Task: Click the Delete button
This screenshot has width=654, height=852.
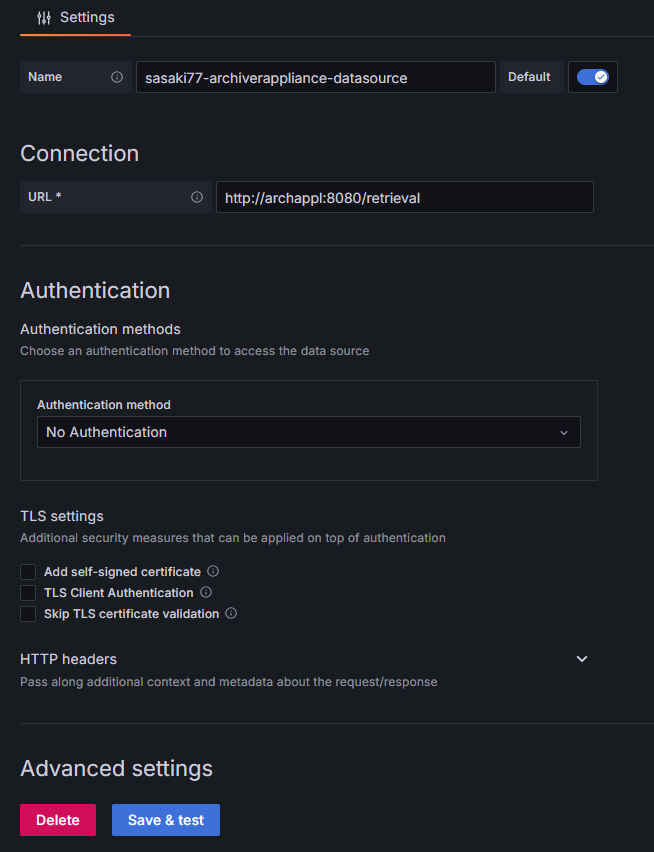Action: [57, 819]
